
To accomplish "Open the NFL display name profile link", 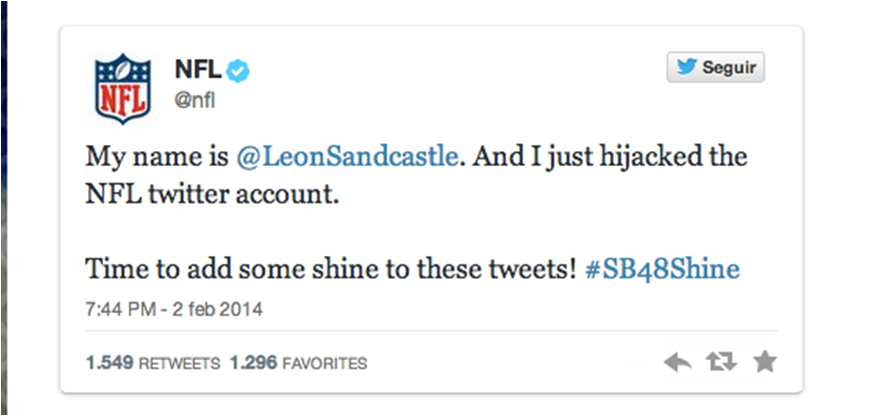I will (199, 70).
